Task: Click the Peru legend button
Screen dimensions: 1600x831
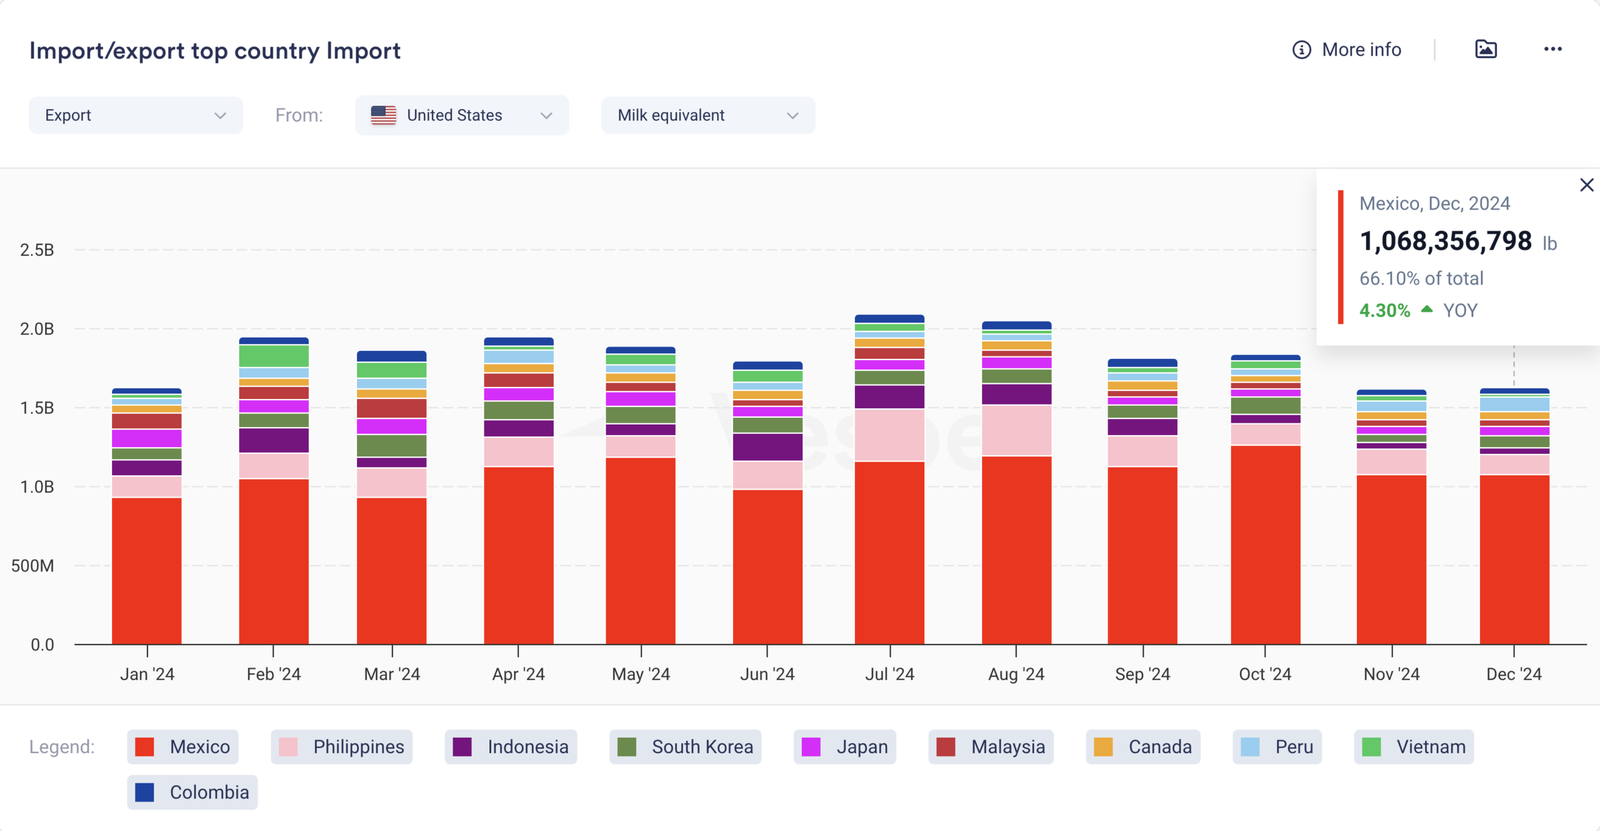Action: pos(1277,747)
